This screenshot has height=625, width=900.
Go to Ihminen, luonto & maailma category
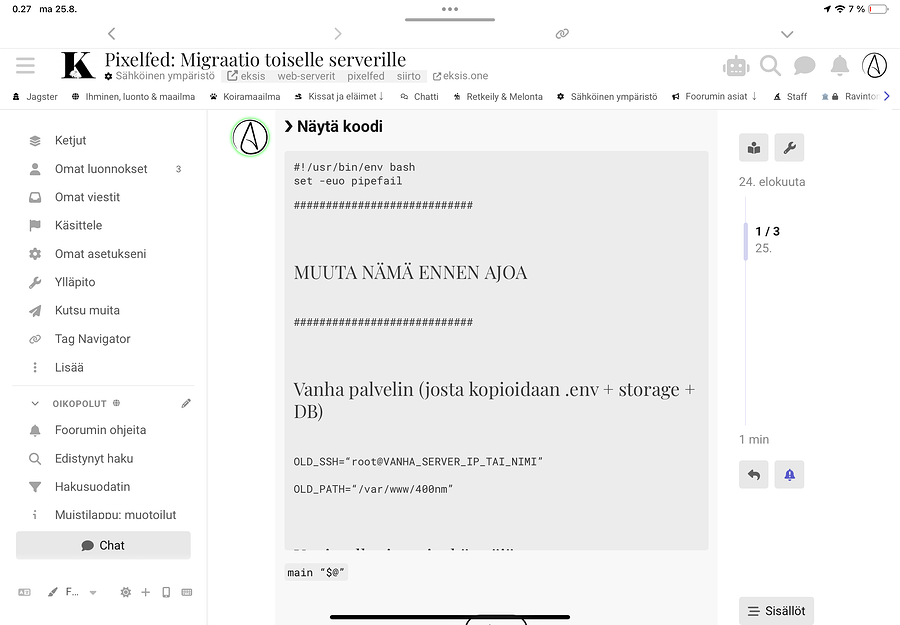click(x=133, y=96)
